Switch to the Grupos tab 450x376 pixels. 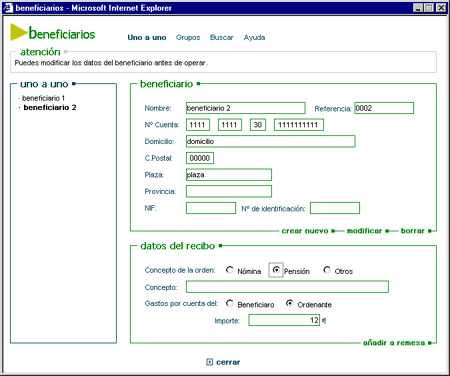tap(188, 38)
